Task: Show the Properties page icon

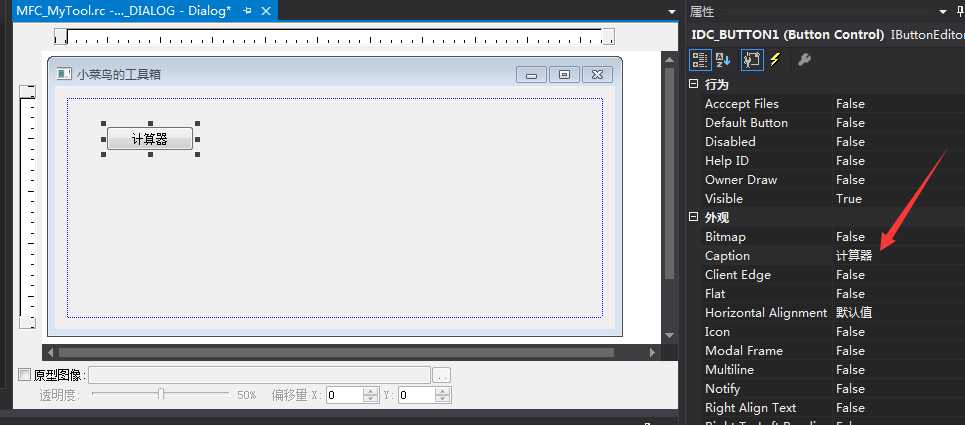Action: pos(752,60)
